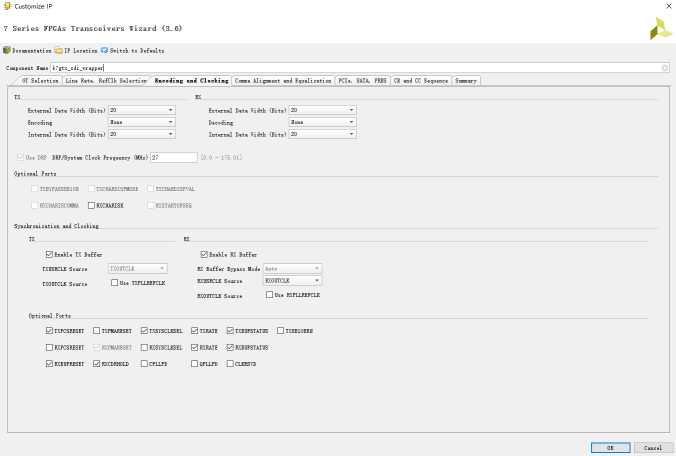Toggle the RXCHARISK checkbox
The image size is (676, 456).
[x=91, y=206]
